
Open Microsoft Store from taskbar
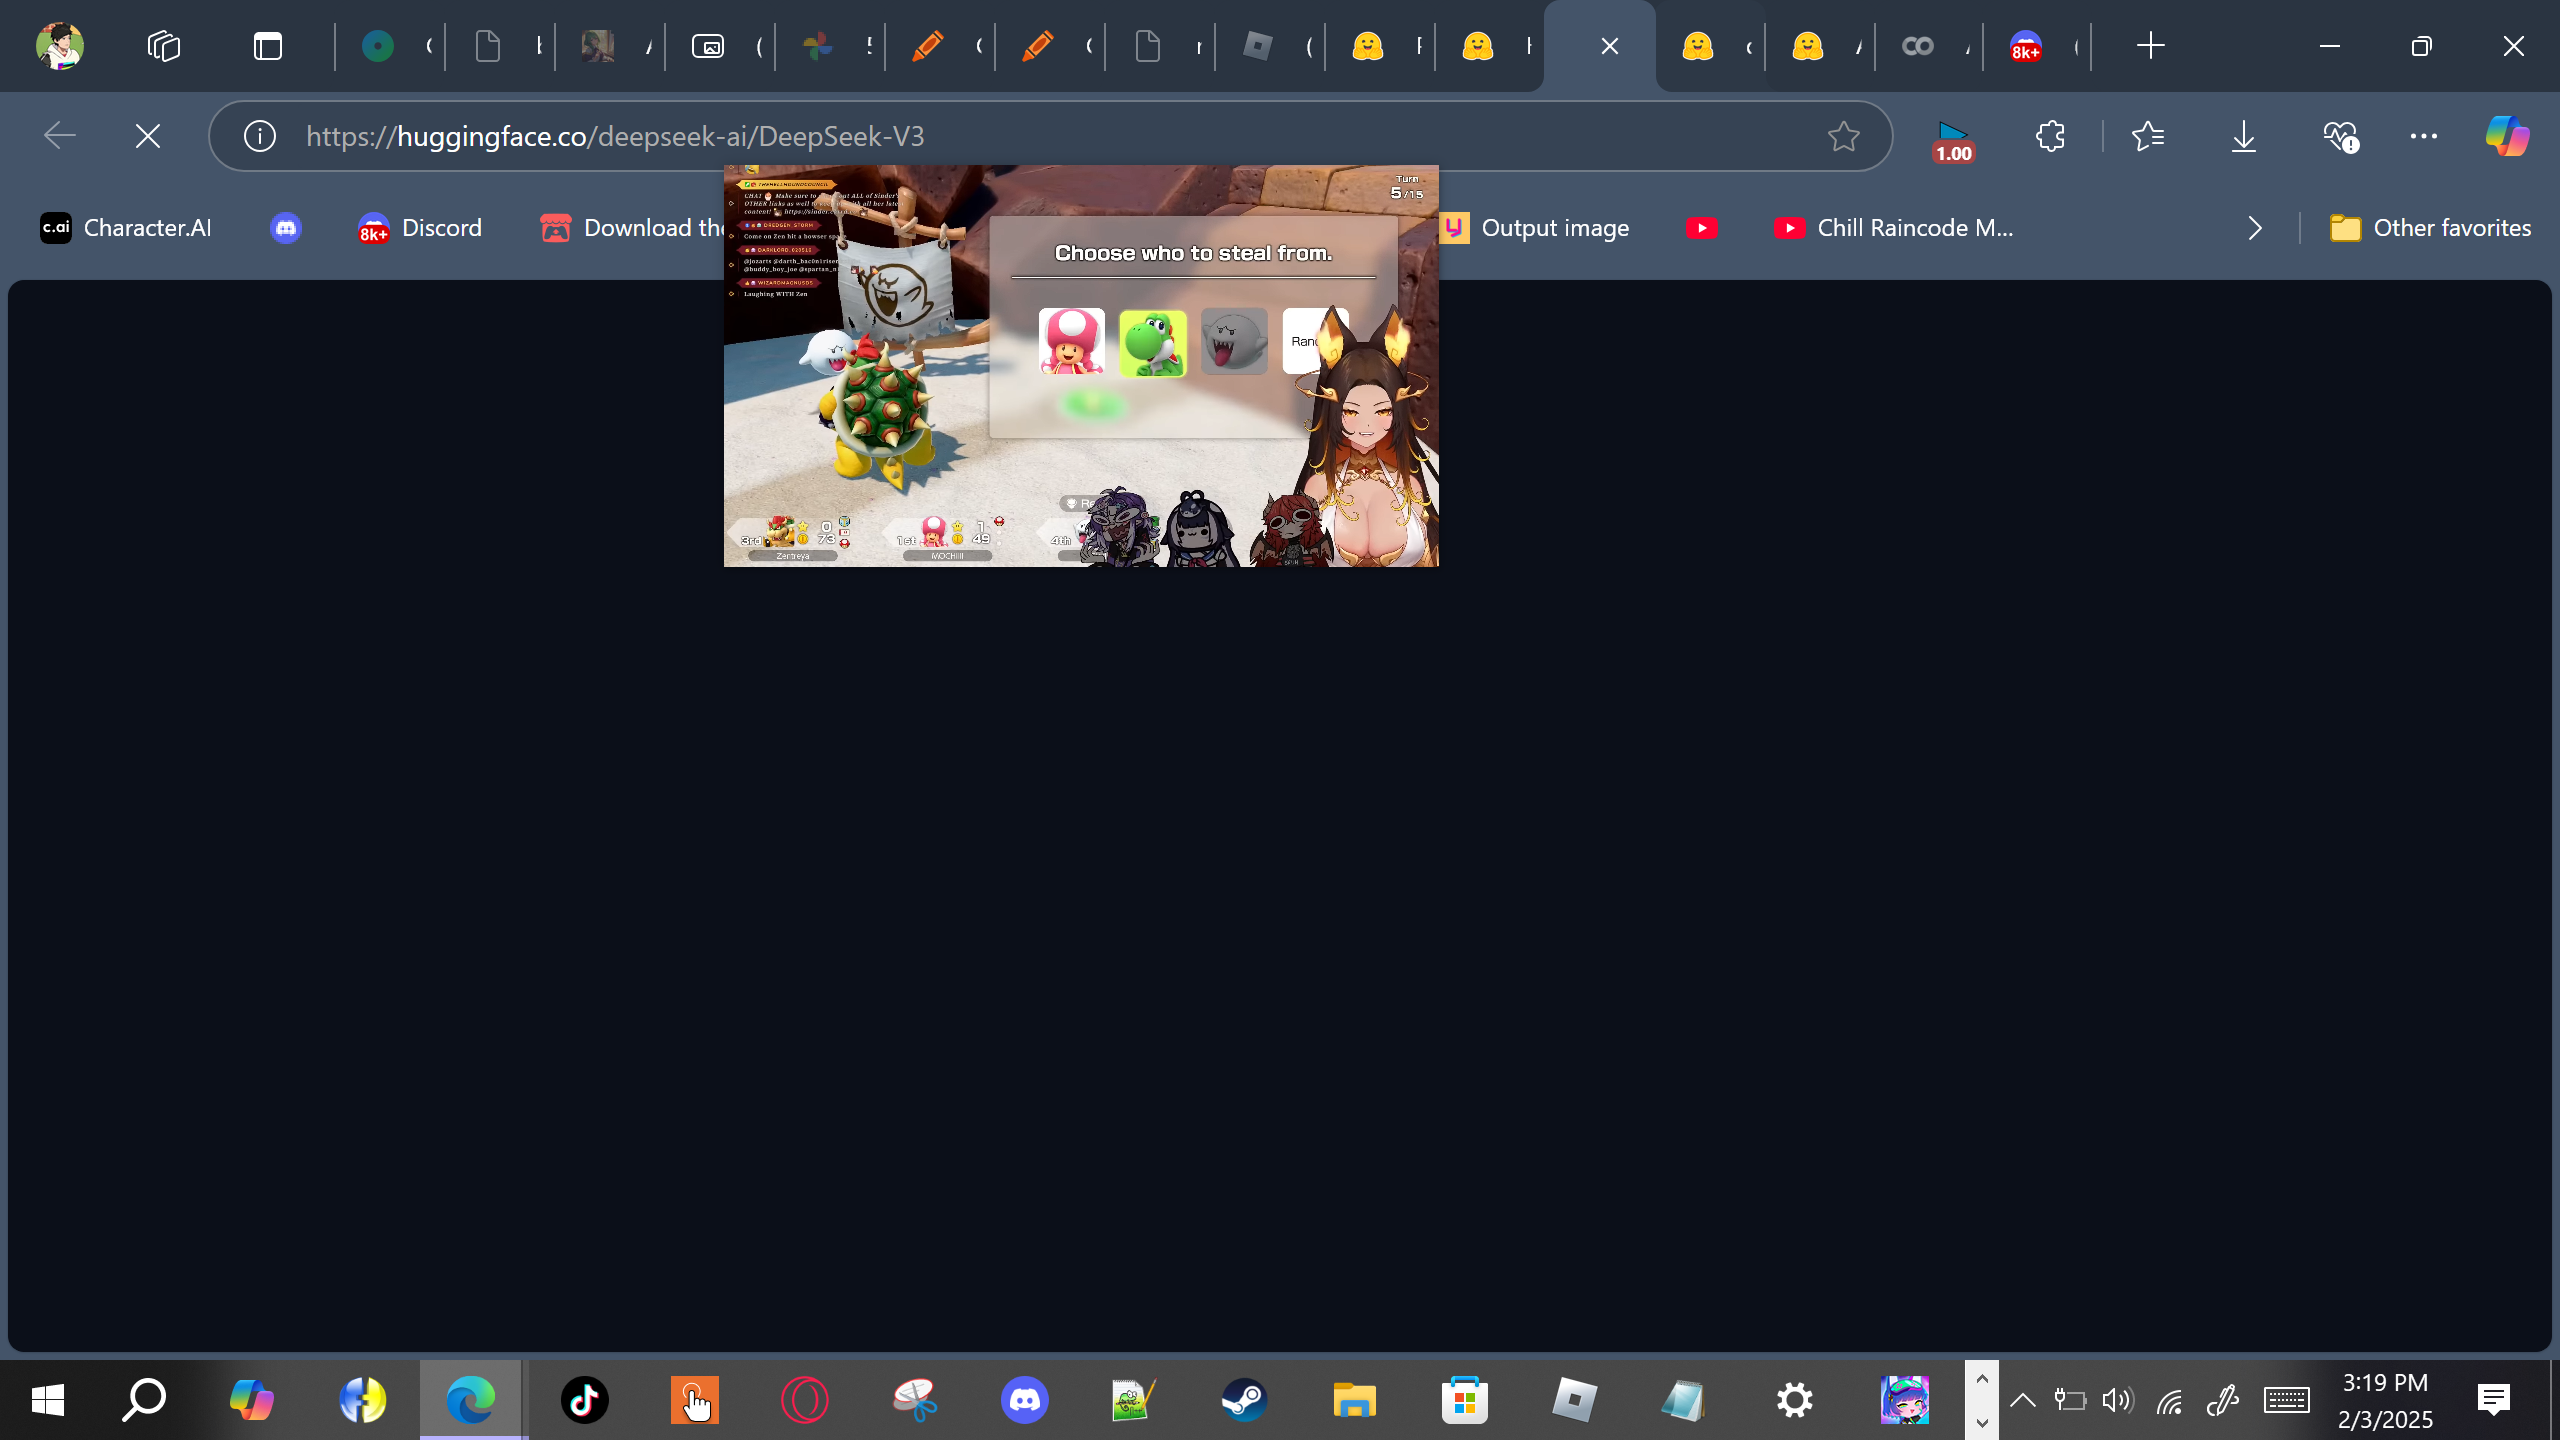(x=1465, y=1400)
